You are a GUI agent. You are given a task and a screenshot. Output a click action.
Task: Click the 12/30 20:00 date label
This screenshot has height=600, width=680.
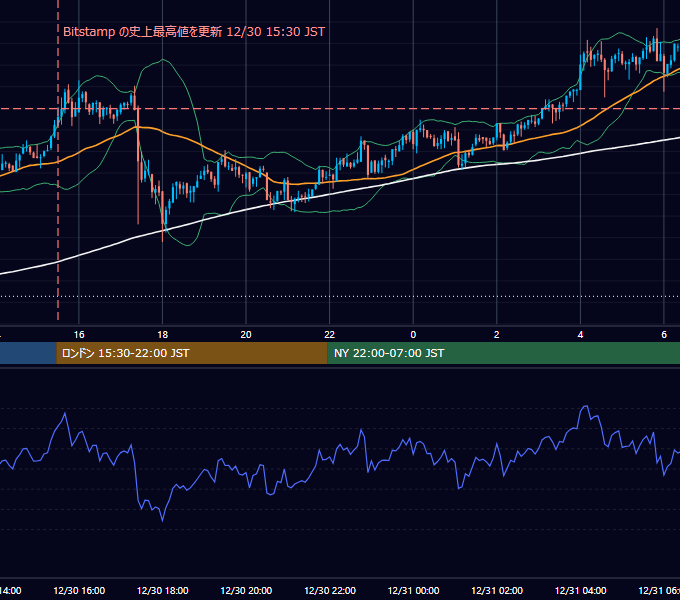pos(246,590)
